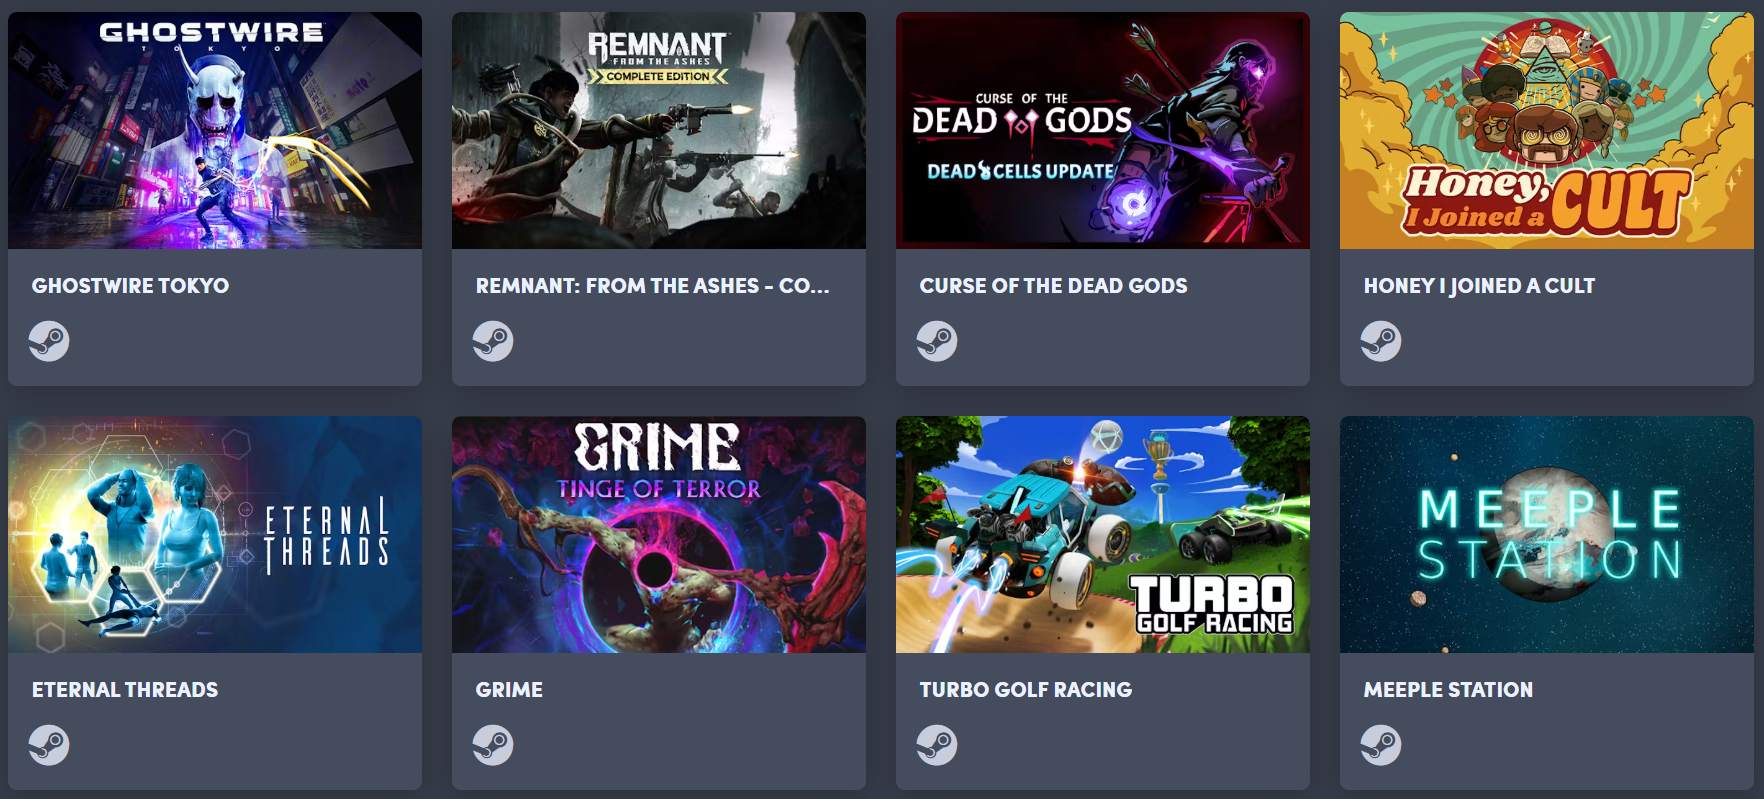Select the Eternal Threads cover image
This screenshot has width=1764, height=799.
tap(215, 534)
